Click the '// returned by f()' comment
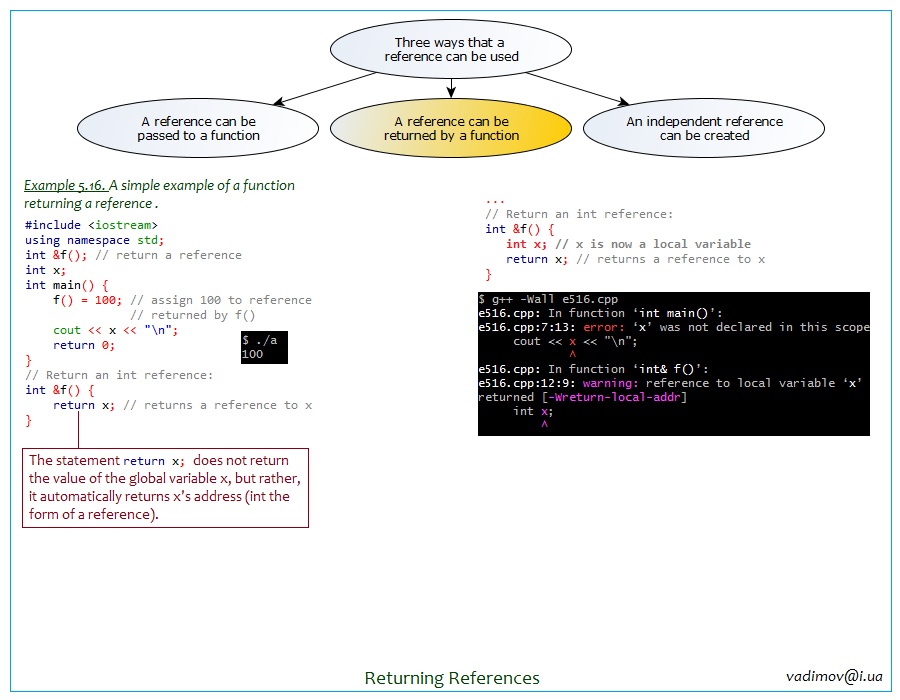Viewport: 900px width, 700px height. (192, 315)
